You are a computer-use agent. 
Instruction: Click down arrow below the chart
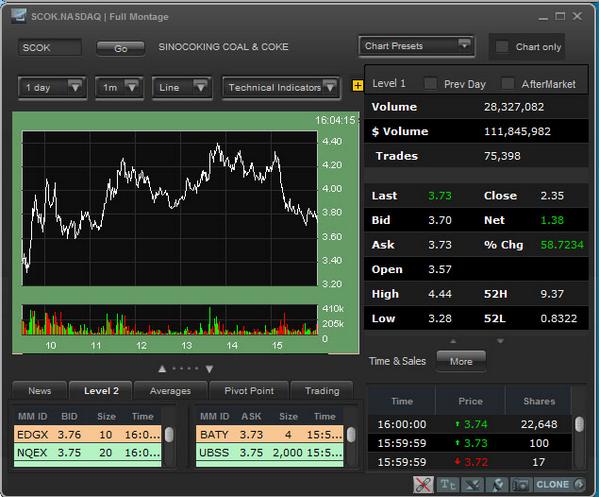click(209, 369)
